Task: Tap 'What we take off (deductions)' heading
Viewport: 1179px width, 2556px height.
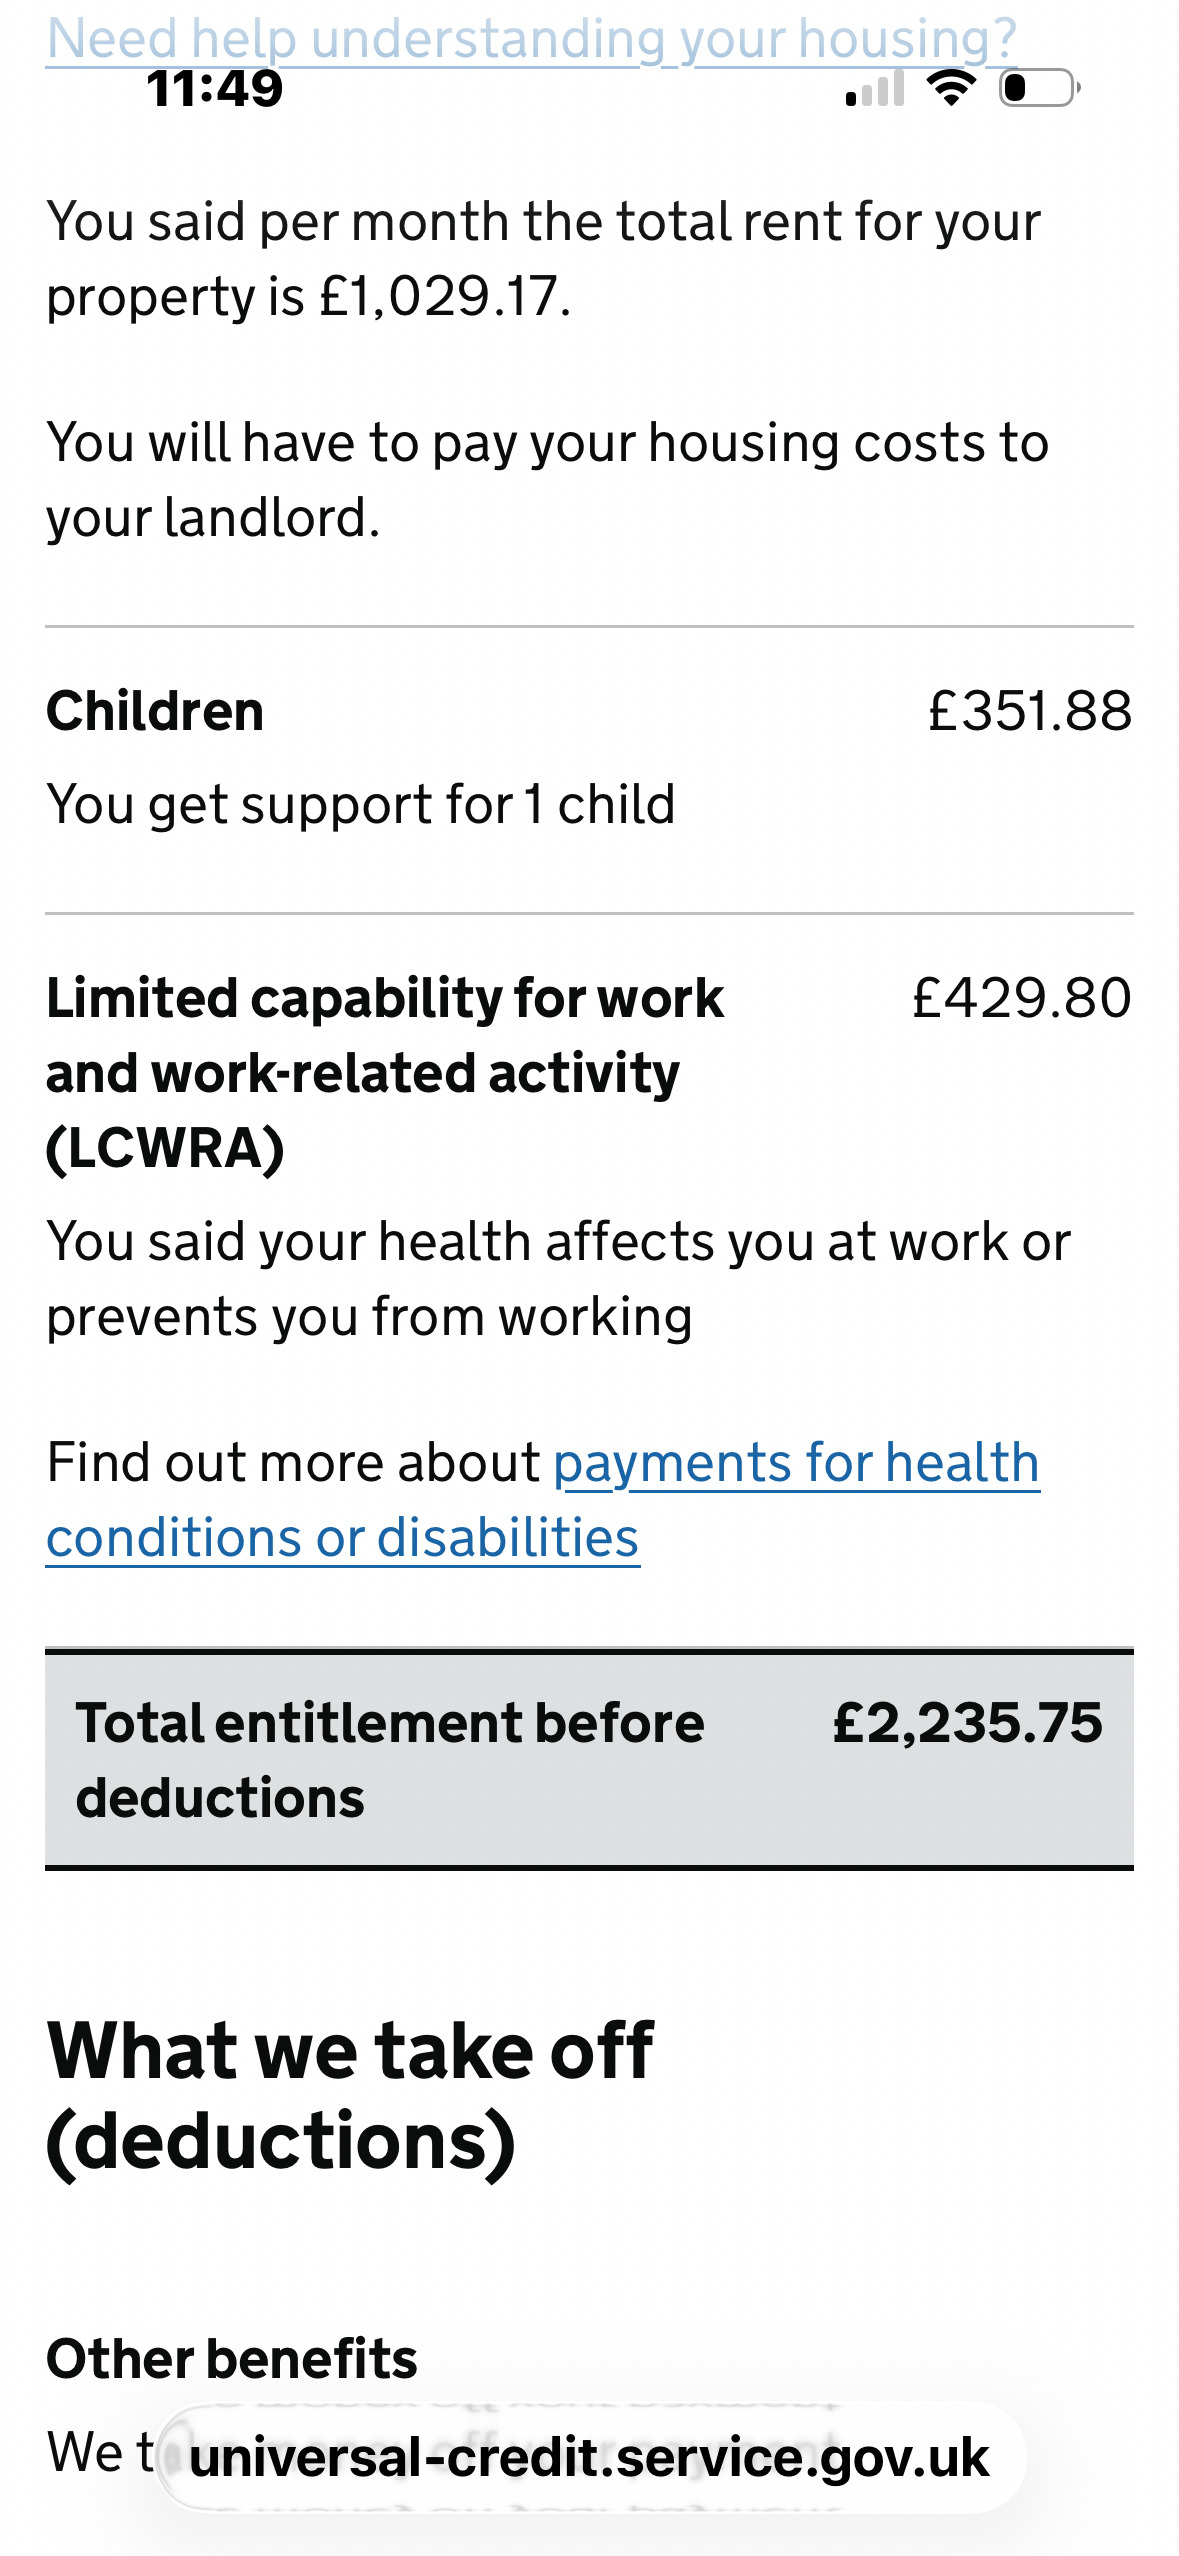Action: 350,2096
